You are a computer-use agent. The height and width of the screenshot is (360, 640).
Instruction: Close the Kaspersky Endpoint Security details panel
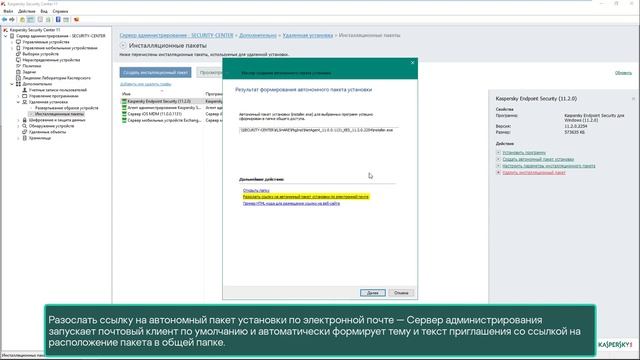(x=633, y=99)
